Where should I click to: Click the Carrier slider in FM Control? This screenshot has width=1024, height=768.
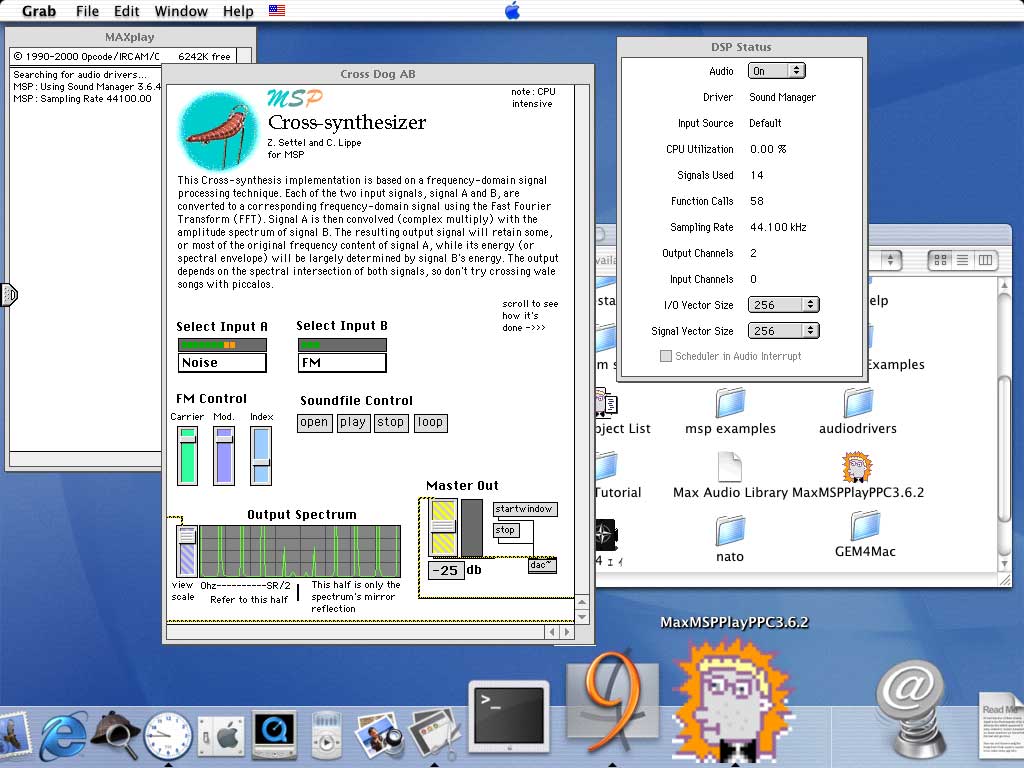point(187,456)
